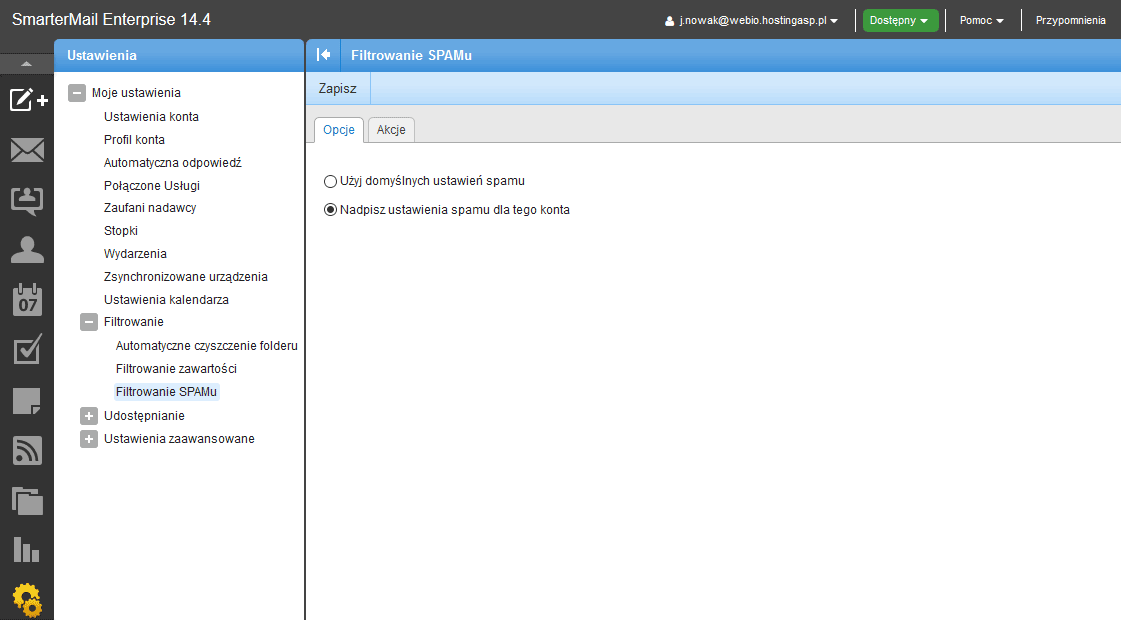Screen dimensions: 1121x620
Task: Open the 'Pomoc' help menu
Action: tap(981, 20)
